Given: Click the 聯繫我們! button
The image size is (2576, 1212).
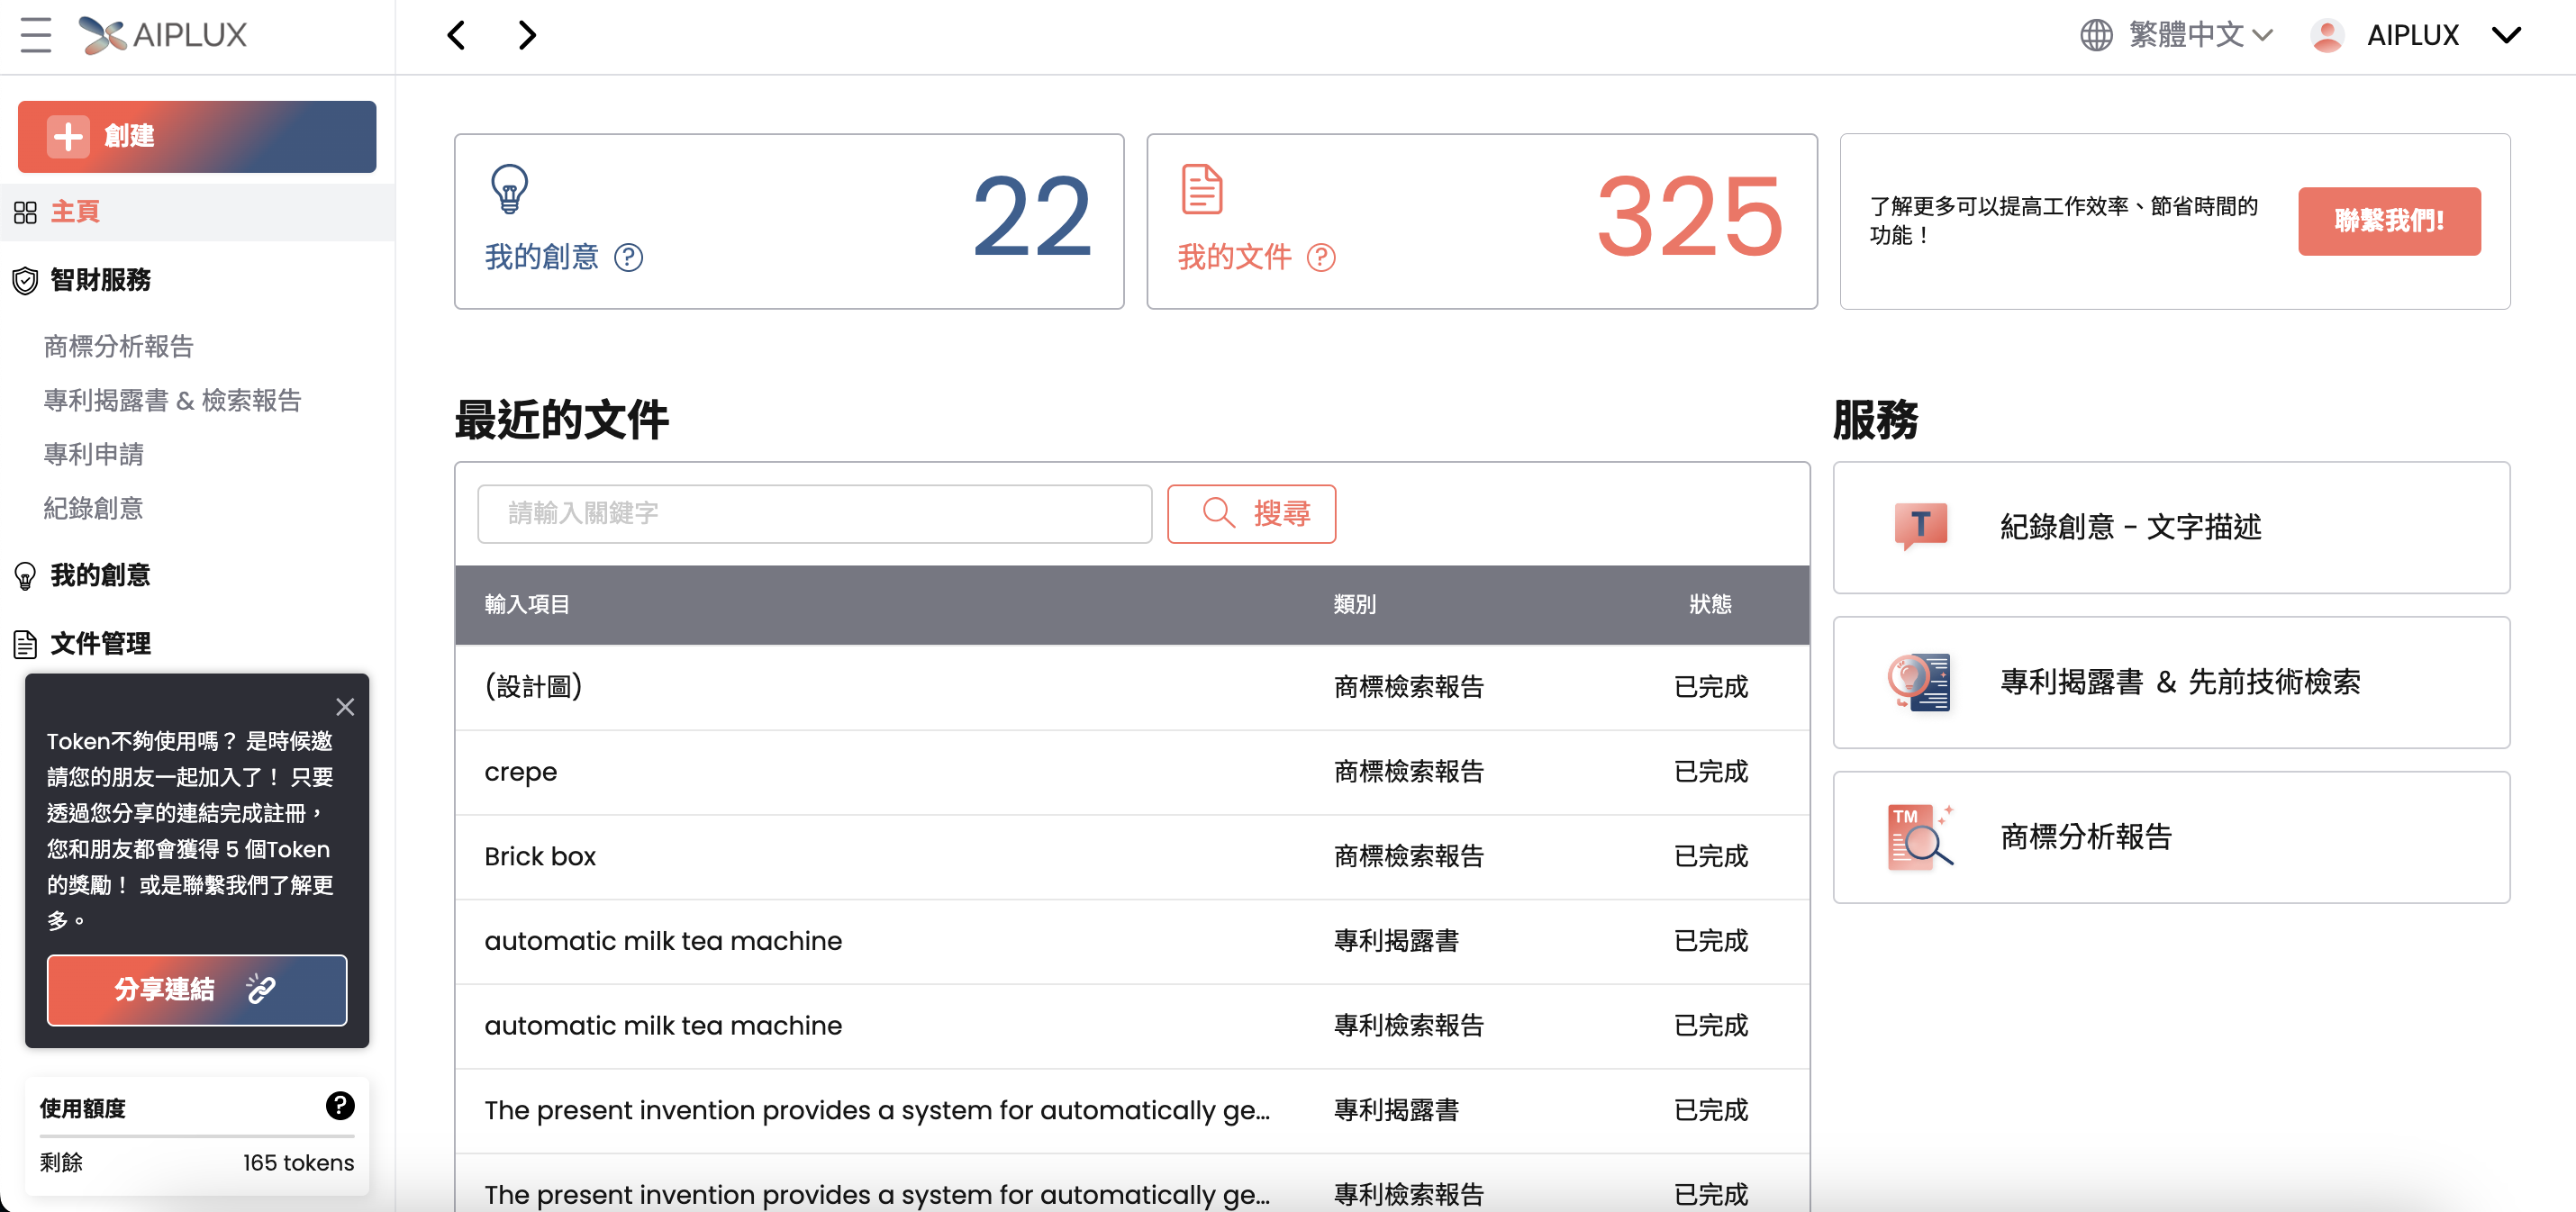Looking at the screenshot, I should pyautogui.click(x=2389, y=221).
